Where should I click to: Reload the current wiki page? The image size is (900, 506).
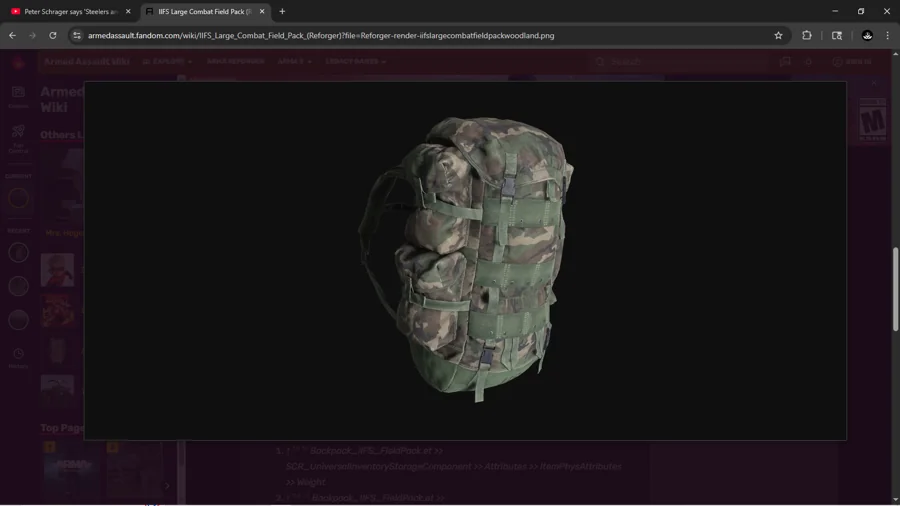click(52, 36)
